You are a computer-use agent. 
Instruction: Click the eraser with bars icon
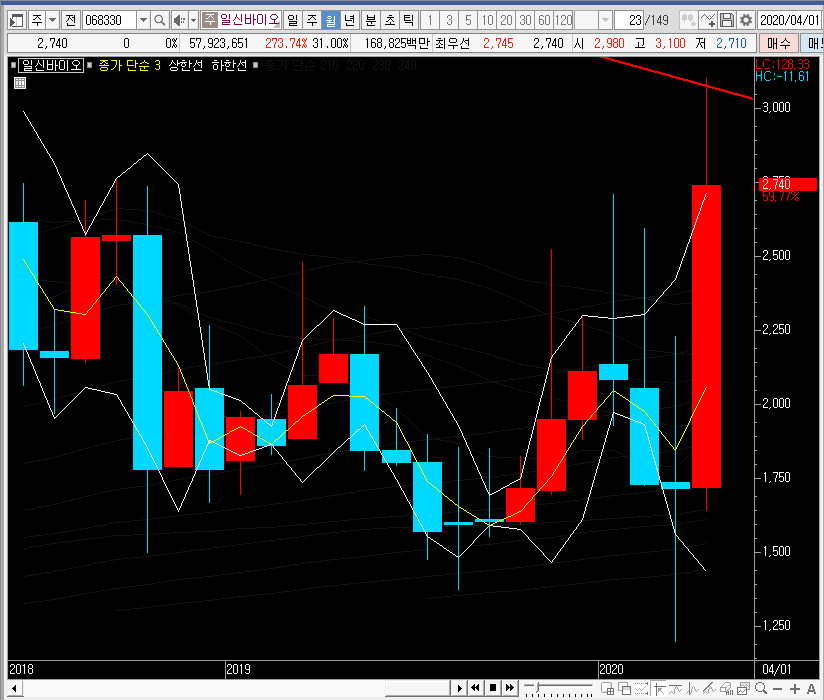pyautogui.click(x=726, y=688)
